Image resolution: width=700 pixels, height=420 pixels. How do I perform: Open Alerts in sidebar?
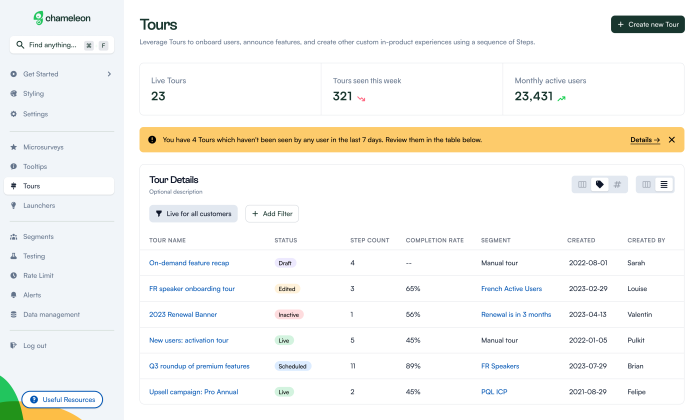[32, 295]
